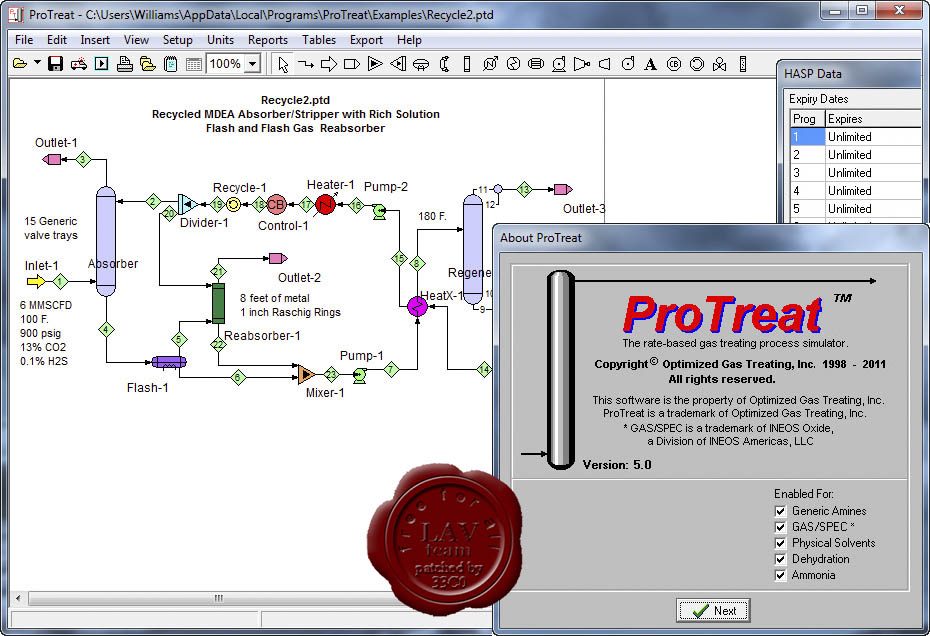Pick the dotted packed column tool

coord(743,63)
